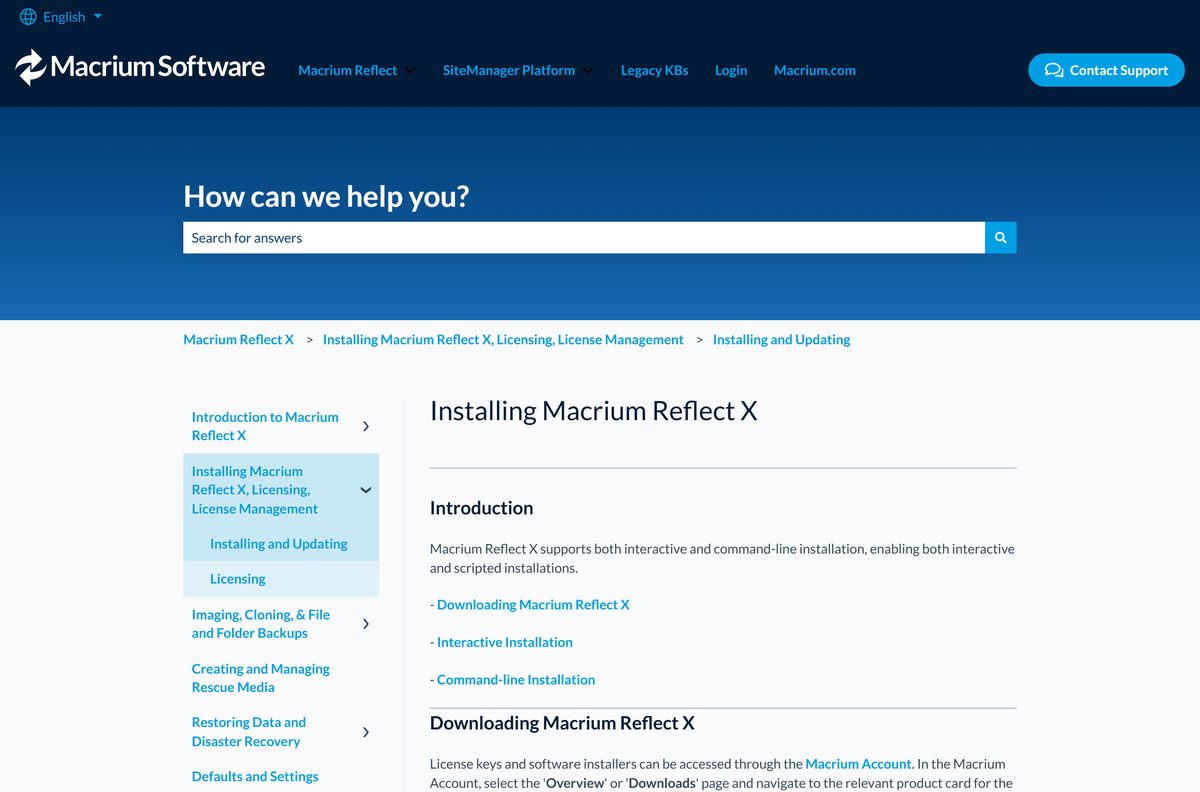The height and width of the screenshot is (792, 1200).
Task: Open the Macrium Reflect menu
Action: (x=347, y=70)
